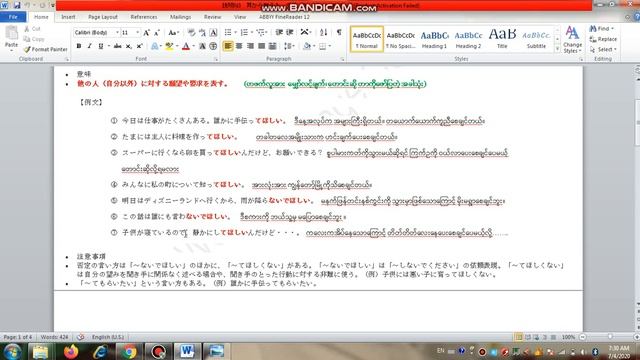Apply the No Spacing style

(x=401, y=39)
